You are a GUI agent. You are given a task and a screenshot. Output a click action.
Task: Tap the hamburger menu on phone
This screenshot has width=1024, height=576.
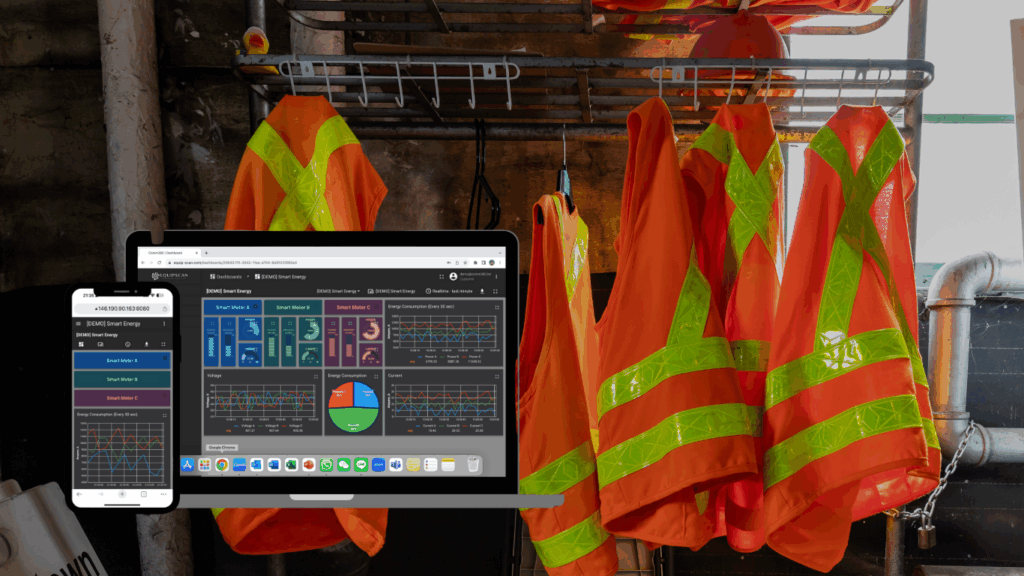click(x=79, y=324)
